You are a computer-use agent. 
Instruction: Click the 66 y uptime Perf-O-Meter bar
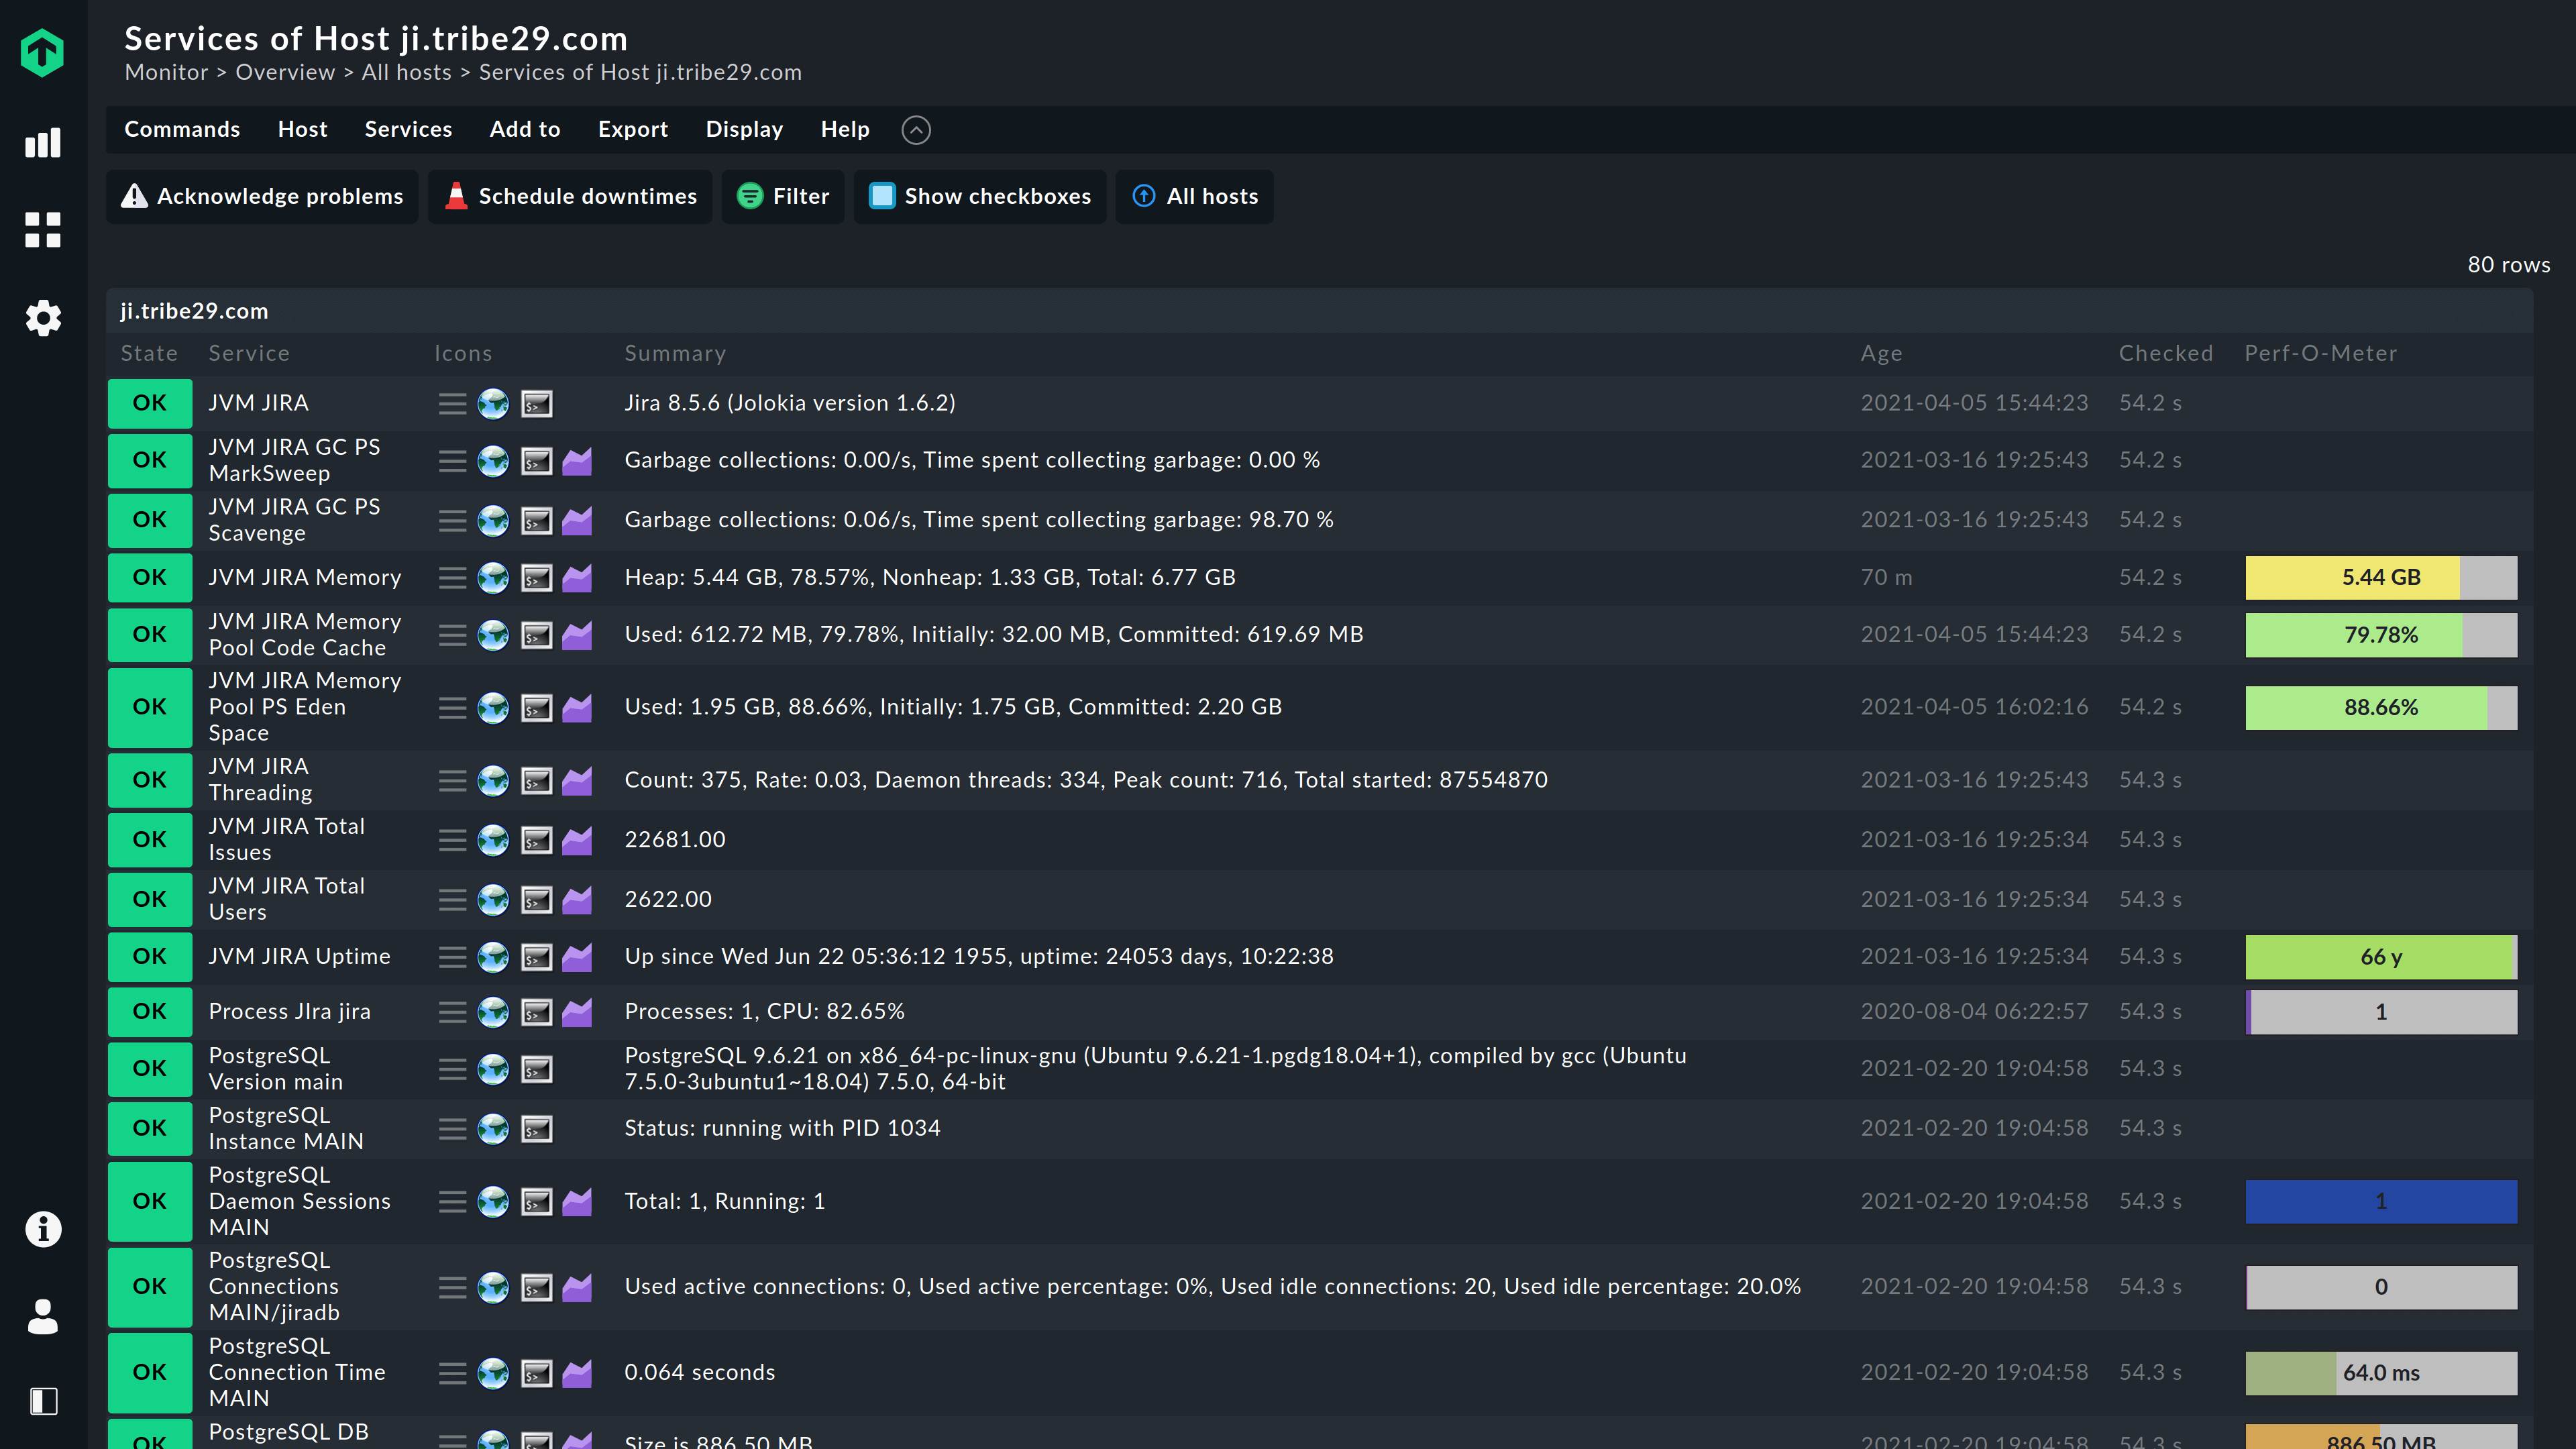pyautogui.click(x=2381, y=958)
